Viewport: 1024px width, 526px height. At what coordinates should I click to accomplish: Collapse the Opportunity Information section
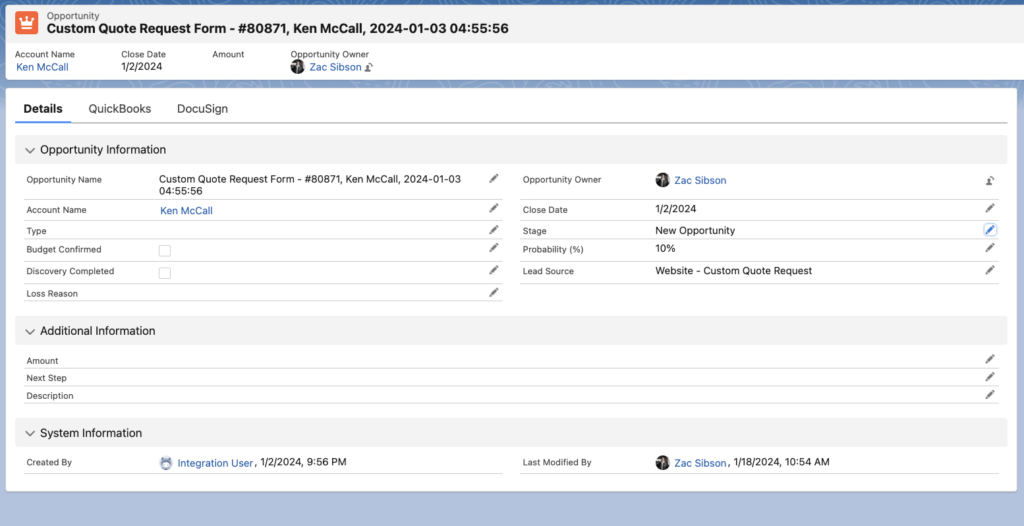click(29, 150)
